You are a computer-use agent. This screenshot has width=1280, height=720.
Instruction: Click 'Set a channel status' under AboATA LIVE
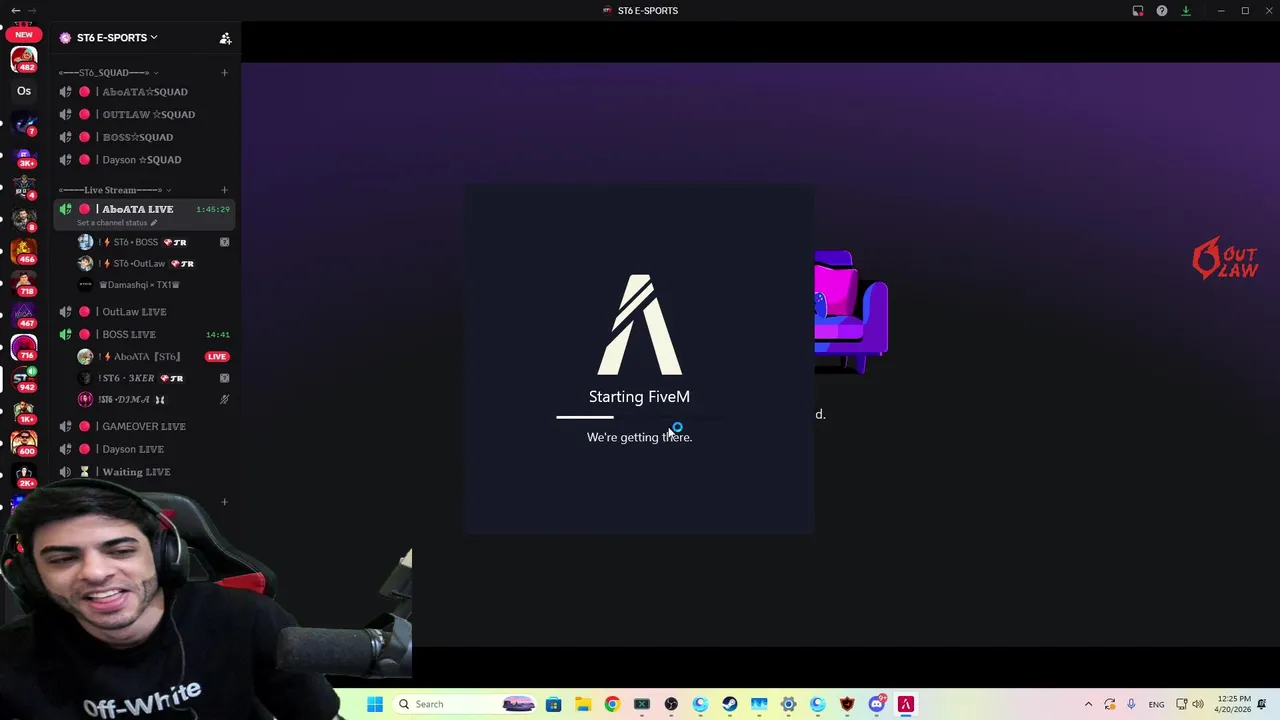(x=117, y=223)
